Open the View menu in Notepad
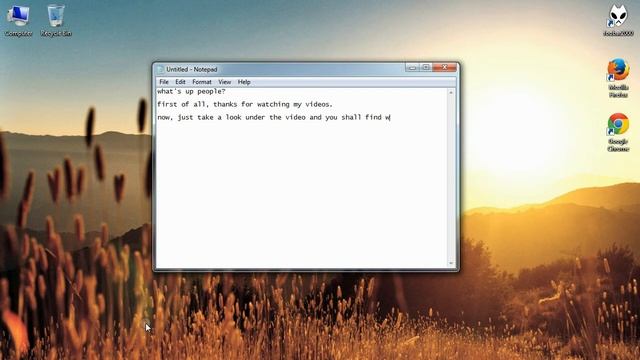The image size is (640, 360). [224, 82]
